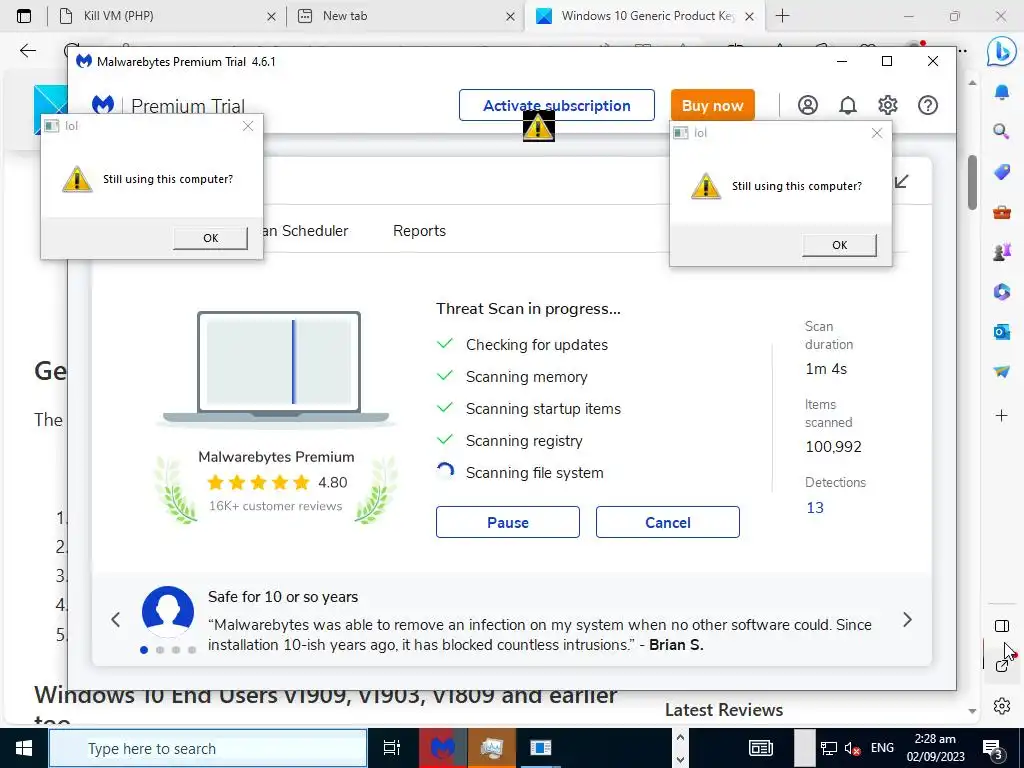Open Malwarebytes settings gear
1024x768 pixels.
coord(888,105)
